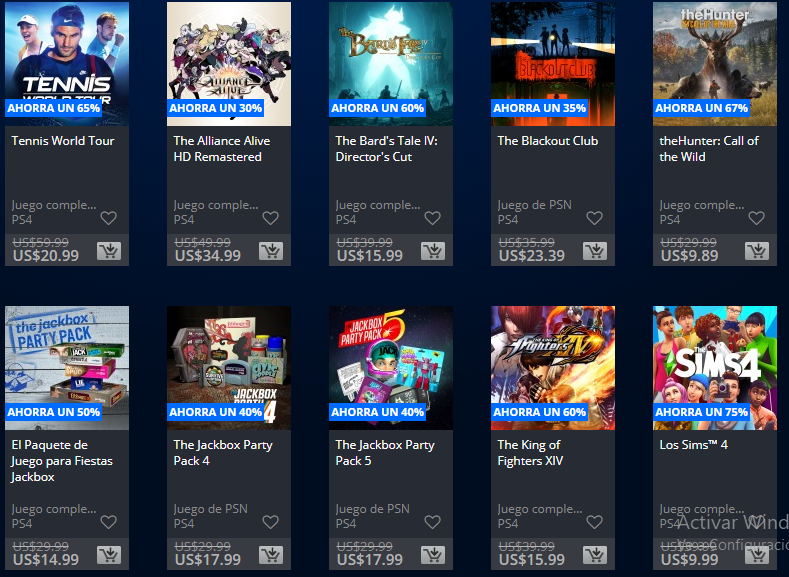Screen dimensions: 789x577
Task: Add The Blackout Club to cart
Action: 595,251
